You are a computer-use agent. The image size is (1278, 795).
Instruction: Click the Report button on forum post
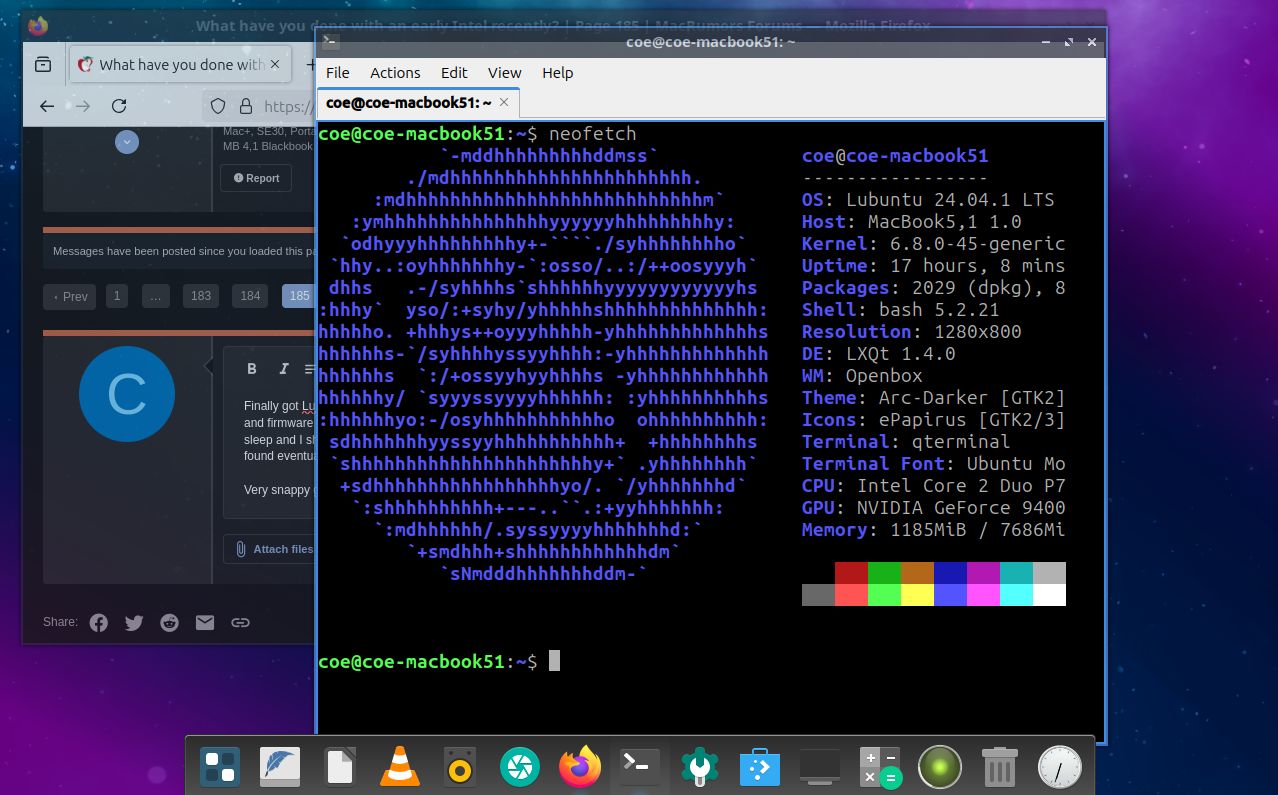pos(257,178)
